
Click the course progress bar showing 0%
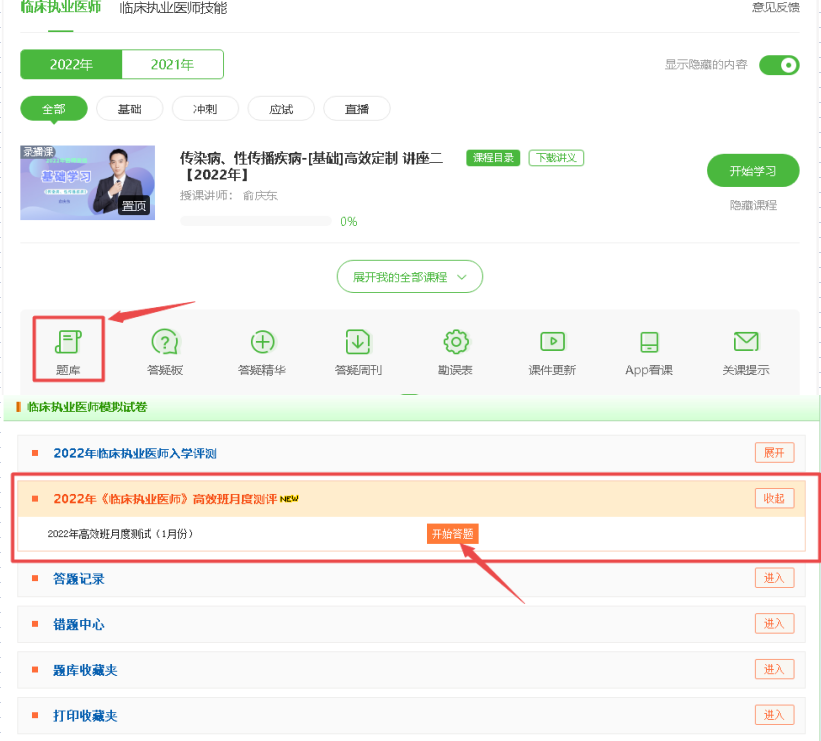[x=255, y=221]
